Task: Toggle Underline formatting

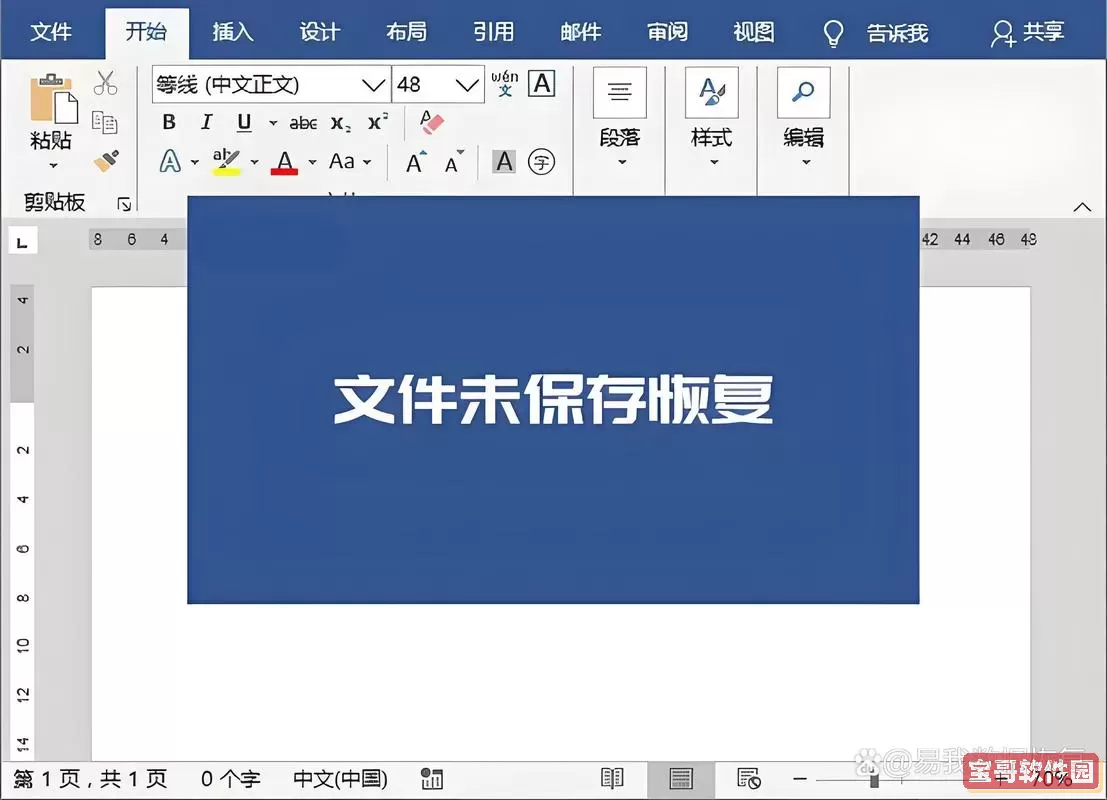Action: 244,123
